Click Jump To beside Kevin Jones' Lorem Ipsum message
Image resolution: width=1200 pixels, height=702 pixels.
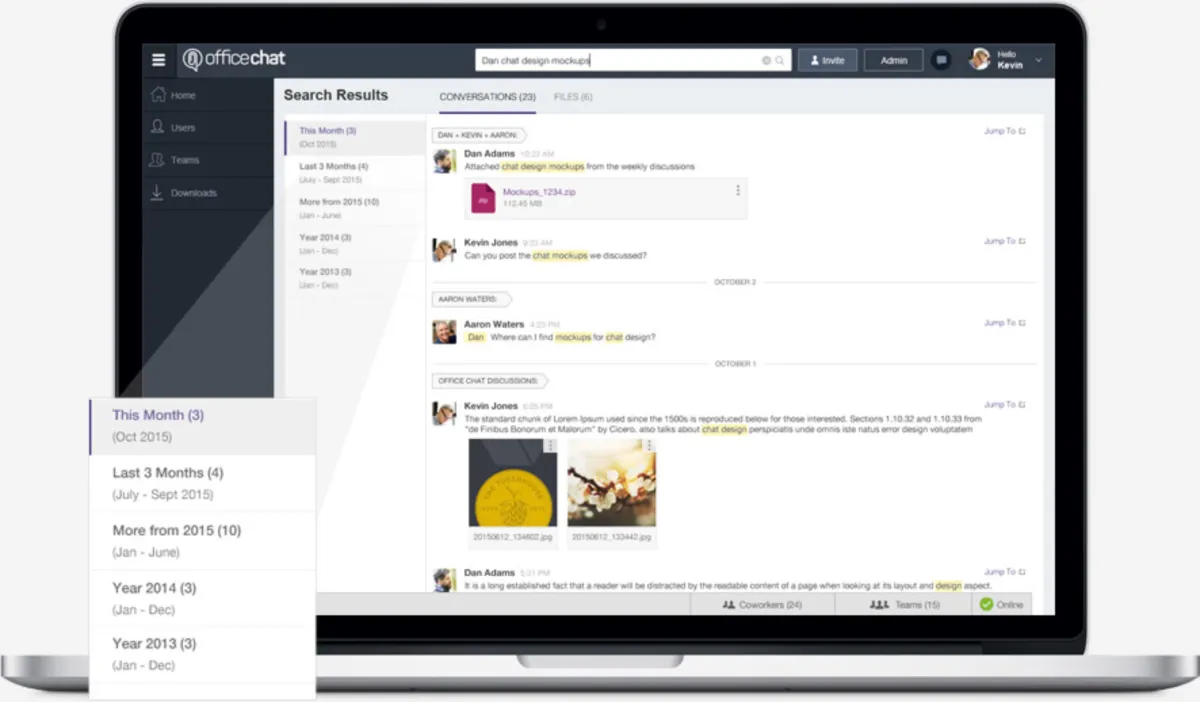coord(1004,405)
